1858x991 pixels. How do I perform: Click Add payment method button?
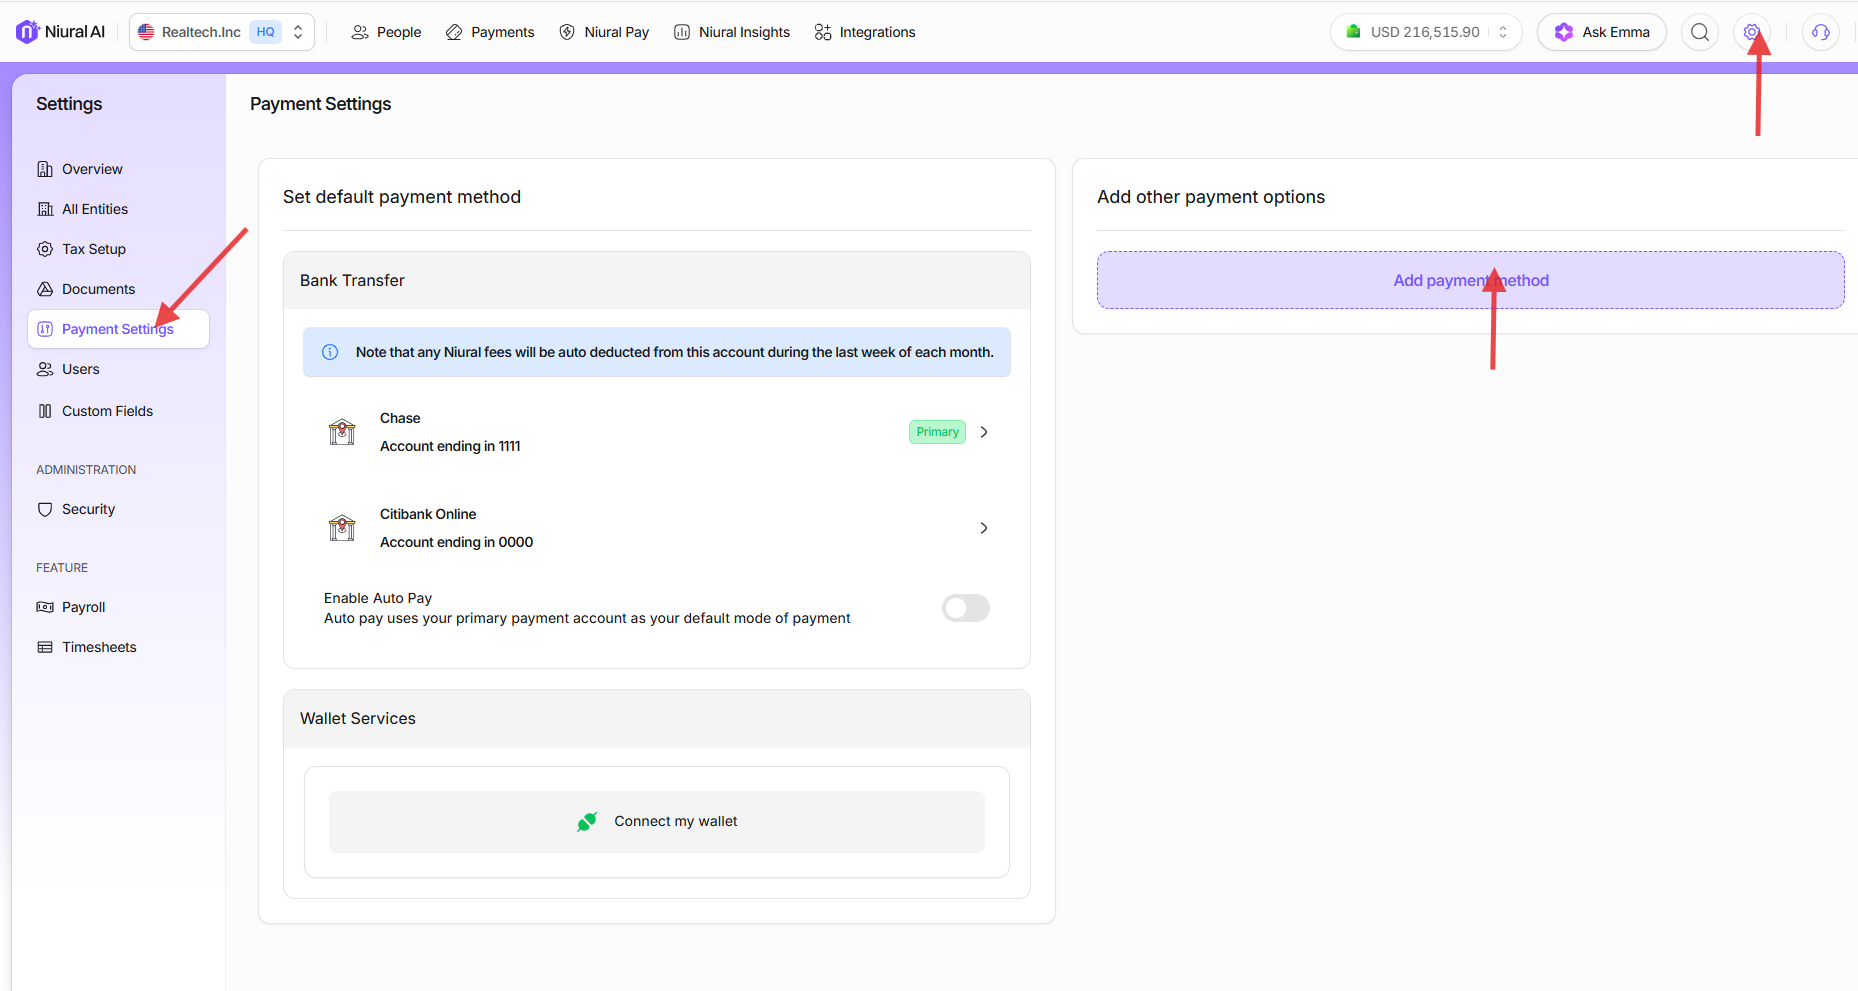click(1470, 280)
